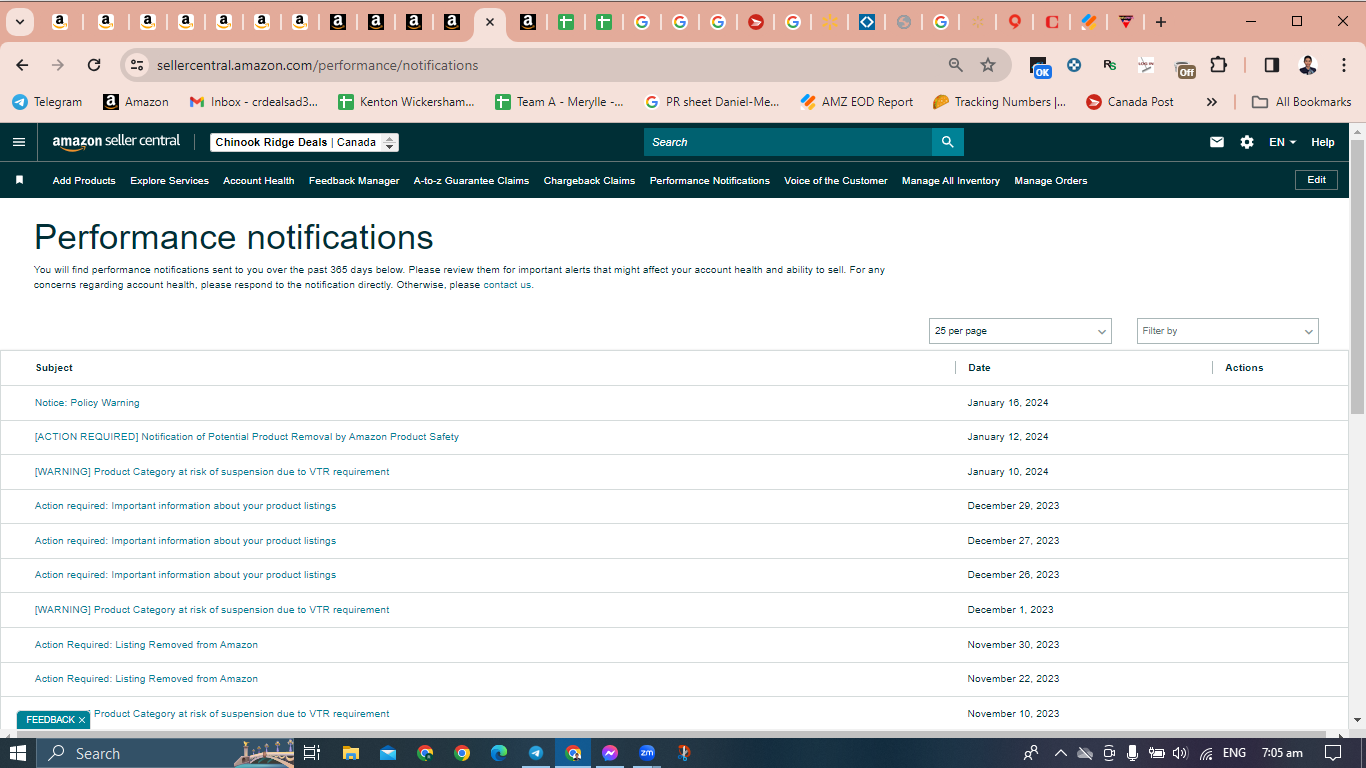
Task: Reload the page with browser refresh icon
Action: pos(94,65)
